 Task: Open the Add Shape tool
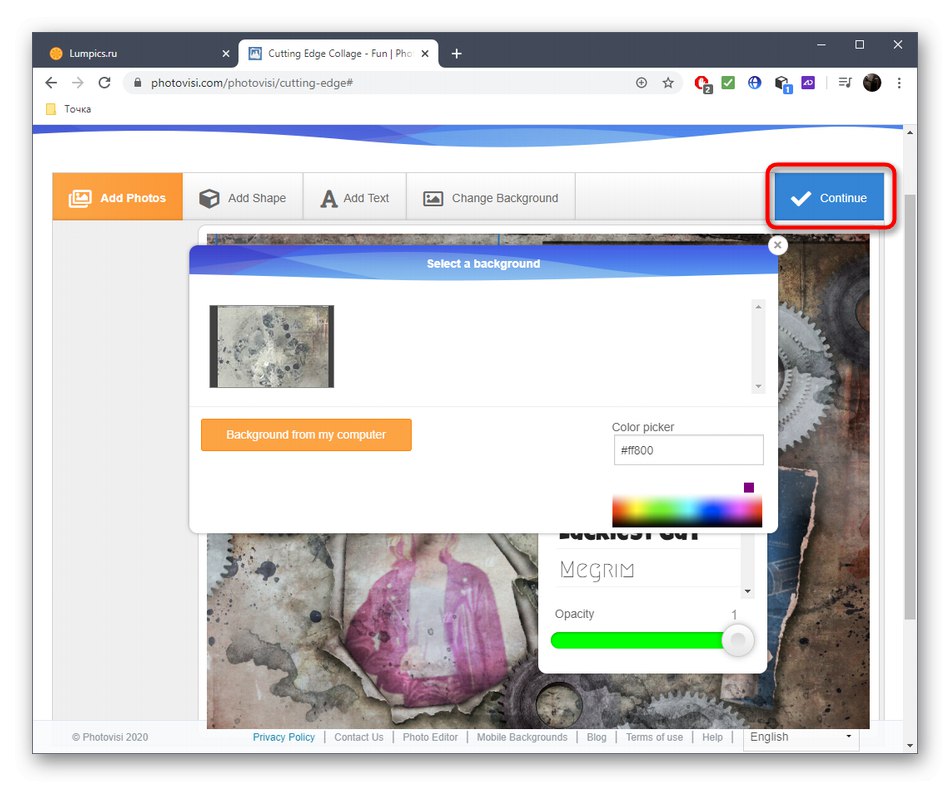[242, 198]
